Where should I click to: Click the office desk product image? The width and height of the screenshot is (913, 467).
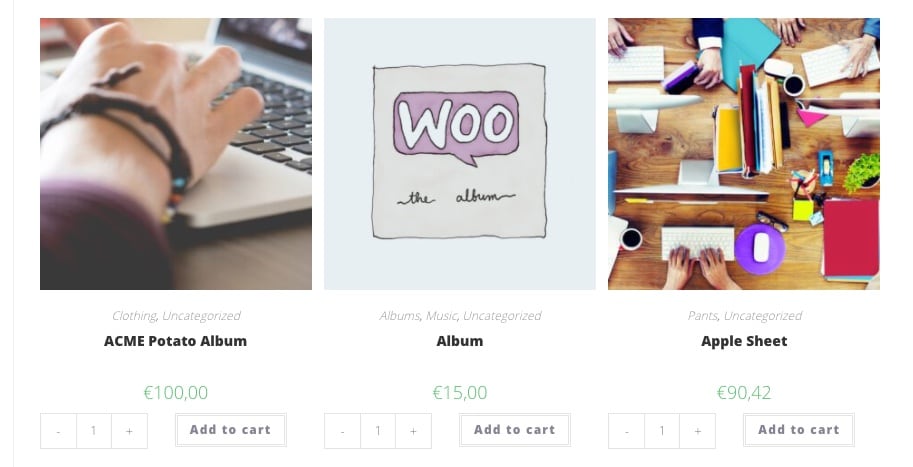click(x=744, y=154)
